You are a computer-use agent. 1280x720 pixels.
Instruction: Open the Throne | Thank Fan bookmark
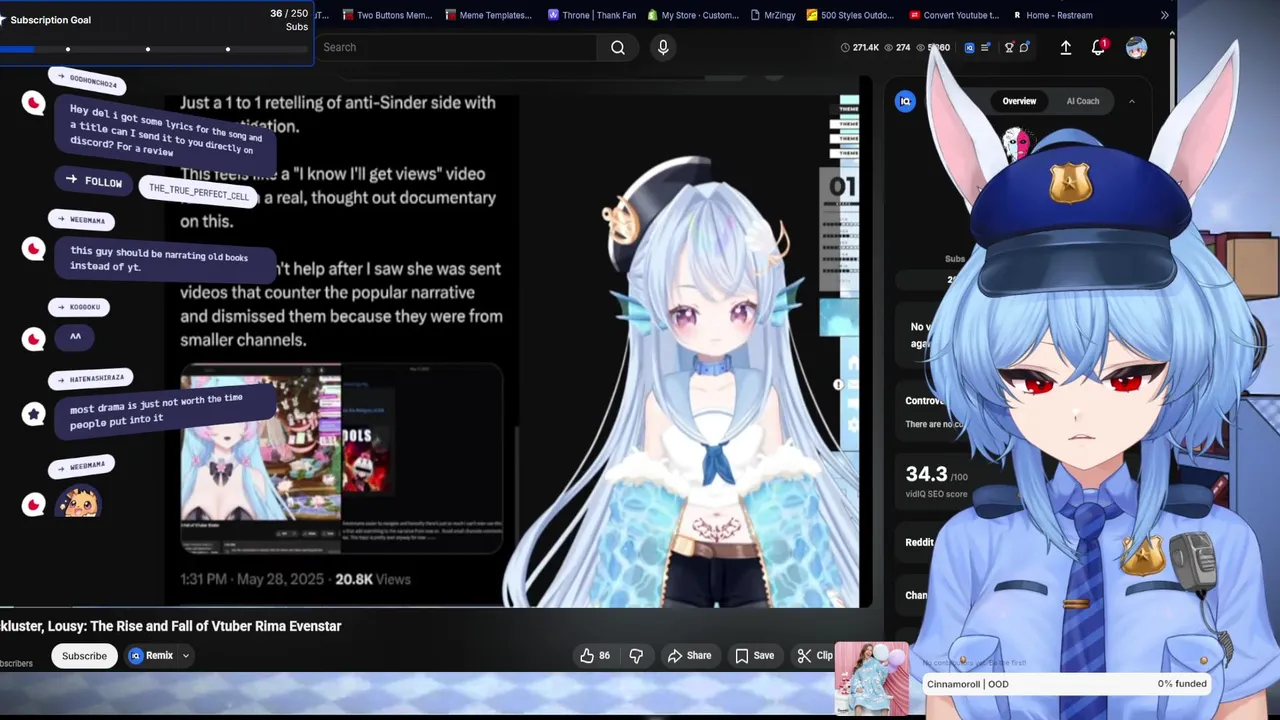(x=592, y=15)
